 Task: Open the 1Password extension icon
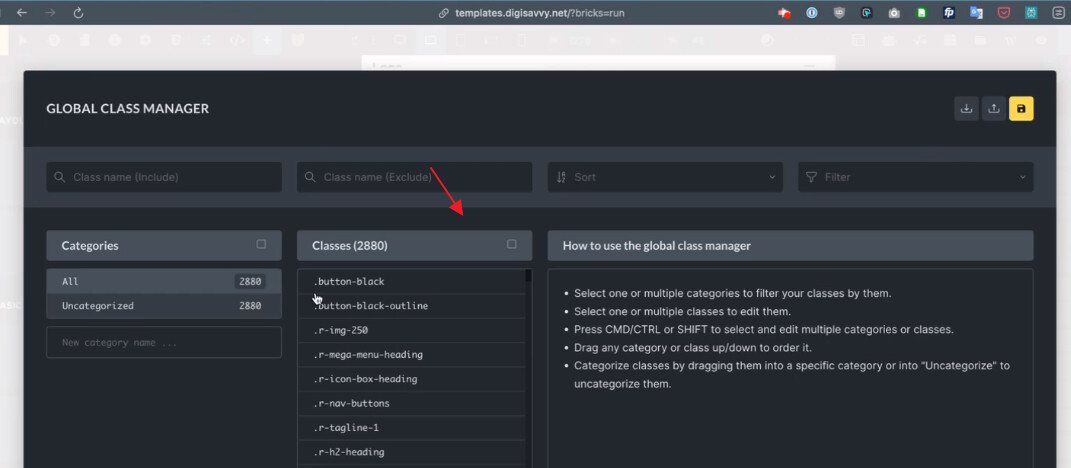click(811, 13)
